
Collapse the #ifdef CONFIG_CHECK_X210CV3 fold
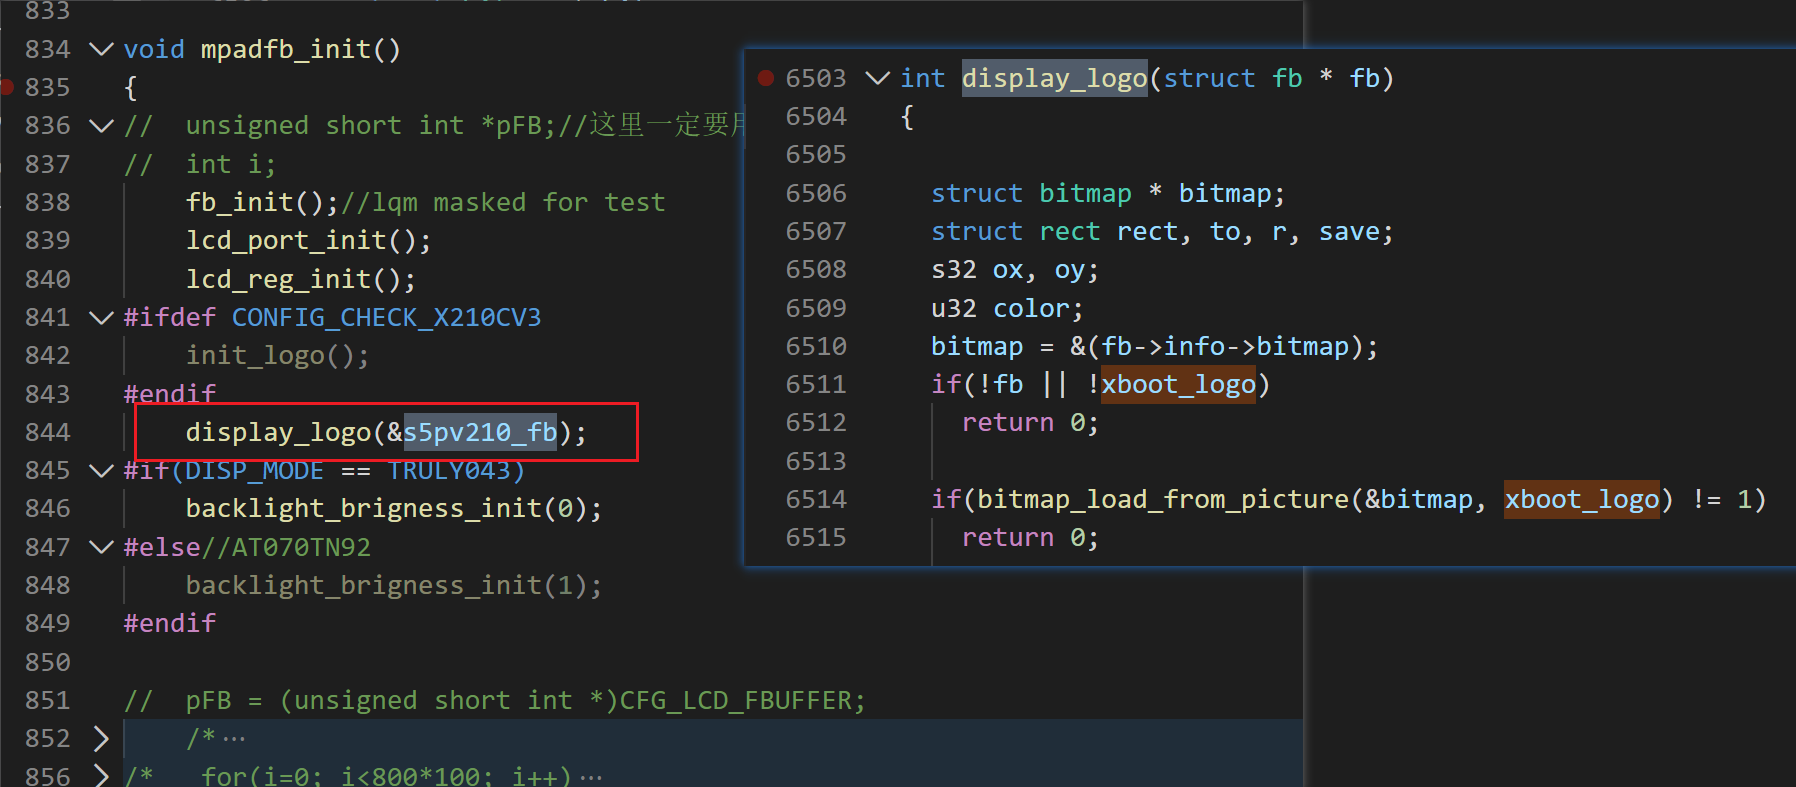101,318
